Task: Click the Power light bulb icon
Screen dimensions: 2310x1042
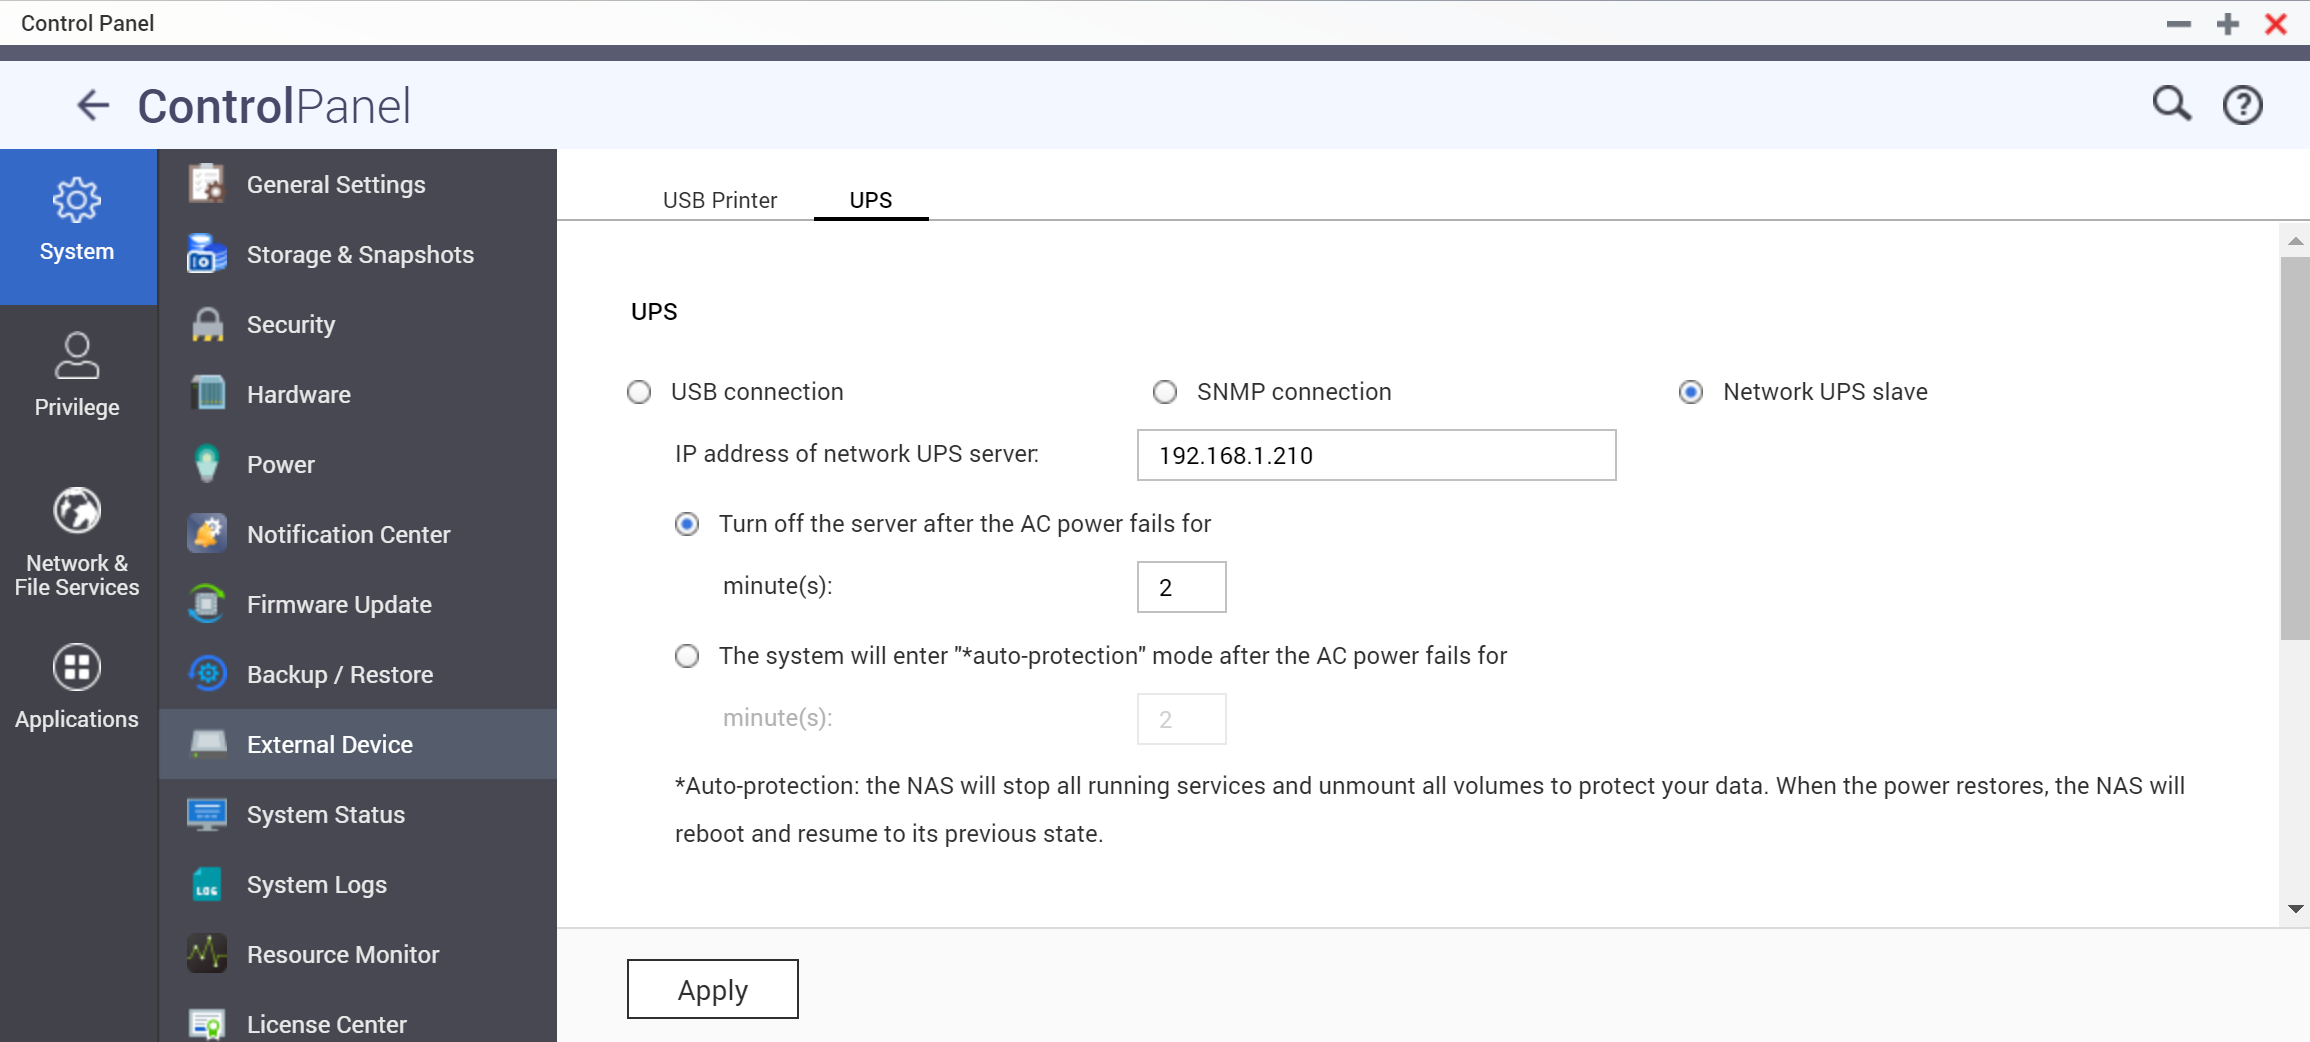Action: (207, 464)
